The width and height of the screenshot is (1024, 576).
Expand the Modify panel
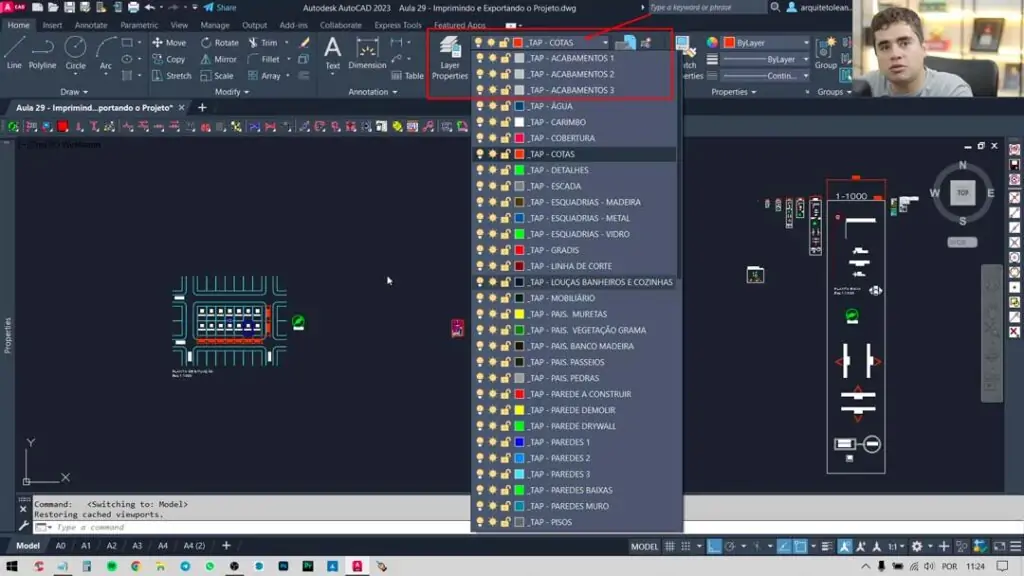coord(232,92)
